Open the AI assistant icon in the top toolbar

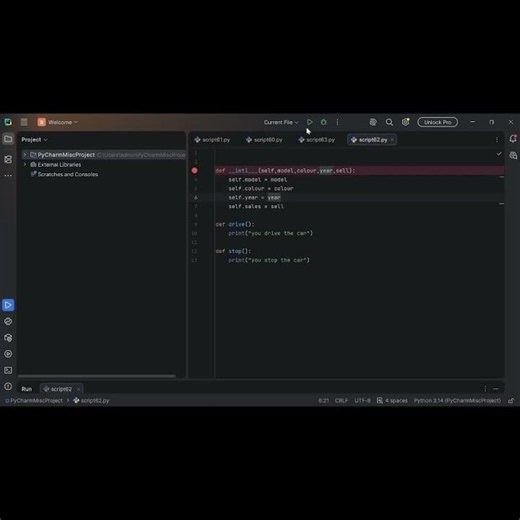373,122
